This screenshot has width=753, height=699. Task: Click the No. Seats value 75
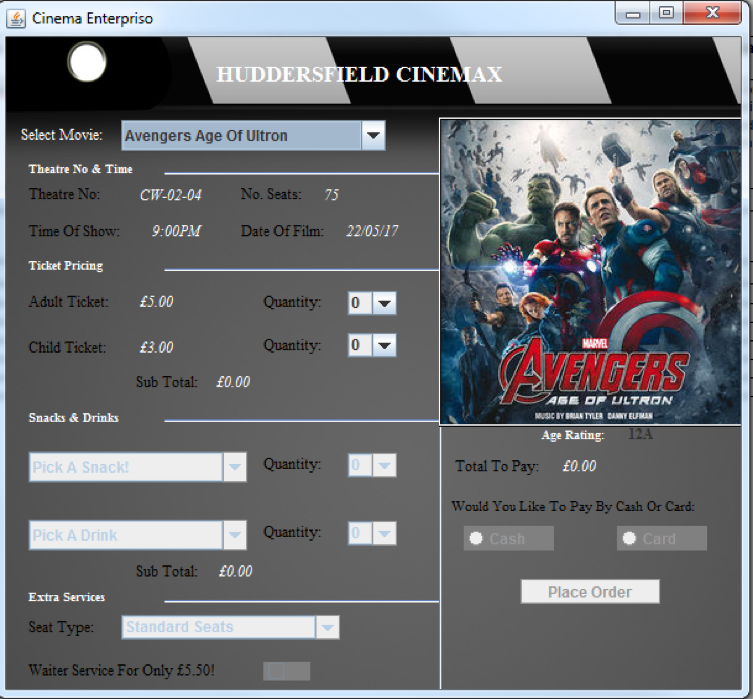(x=331, y=194)
